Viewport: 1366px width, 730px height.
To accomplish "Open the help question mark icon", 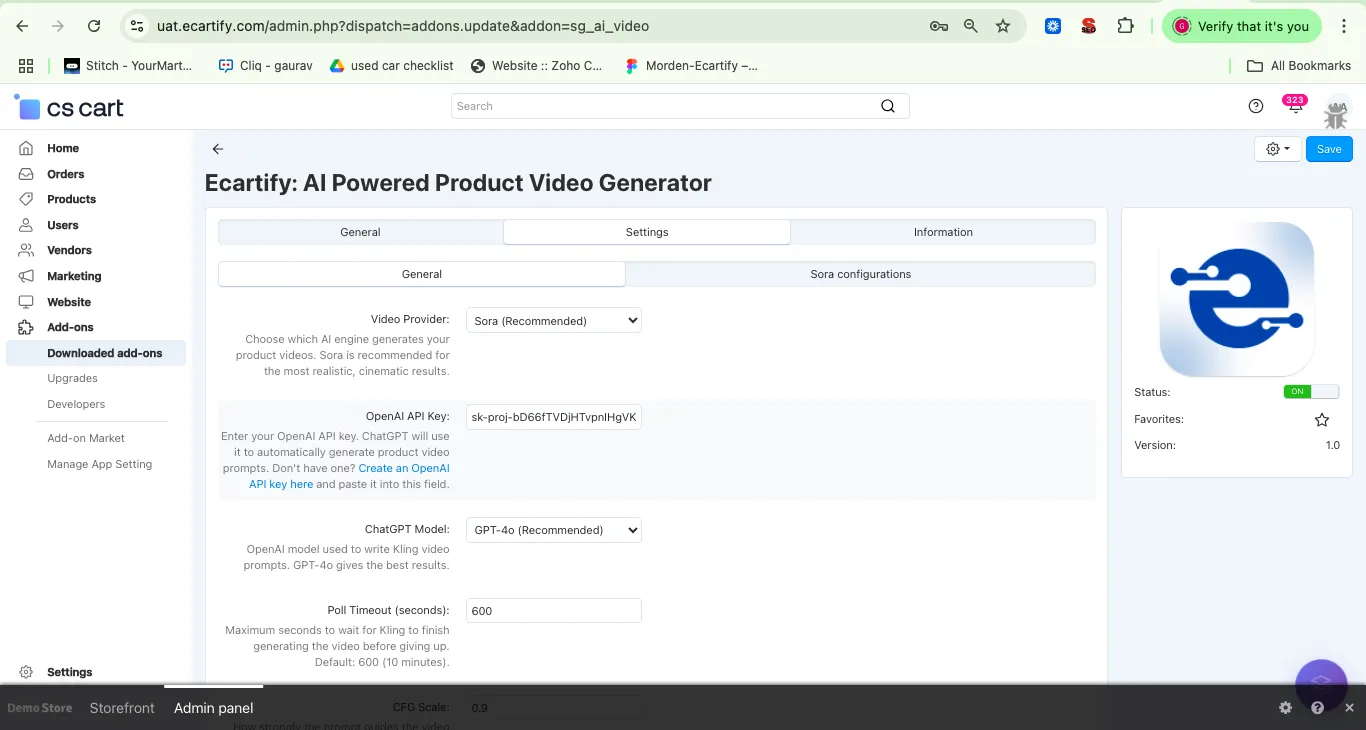I will 1256,106.
